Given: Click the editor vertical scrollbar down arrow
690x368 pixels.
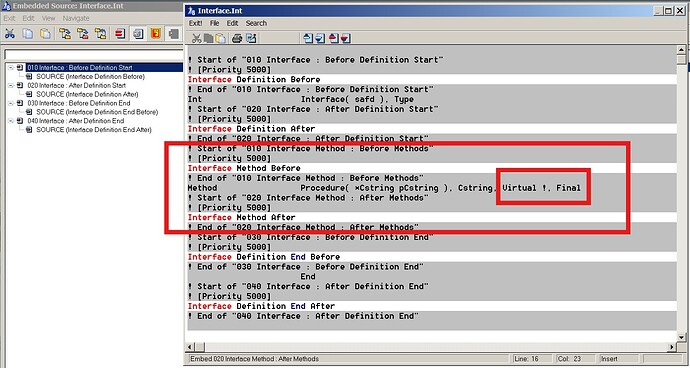Looking at the screenshot, I should coord(681,338).
